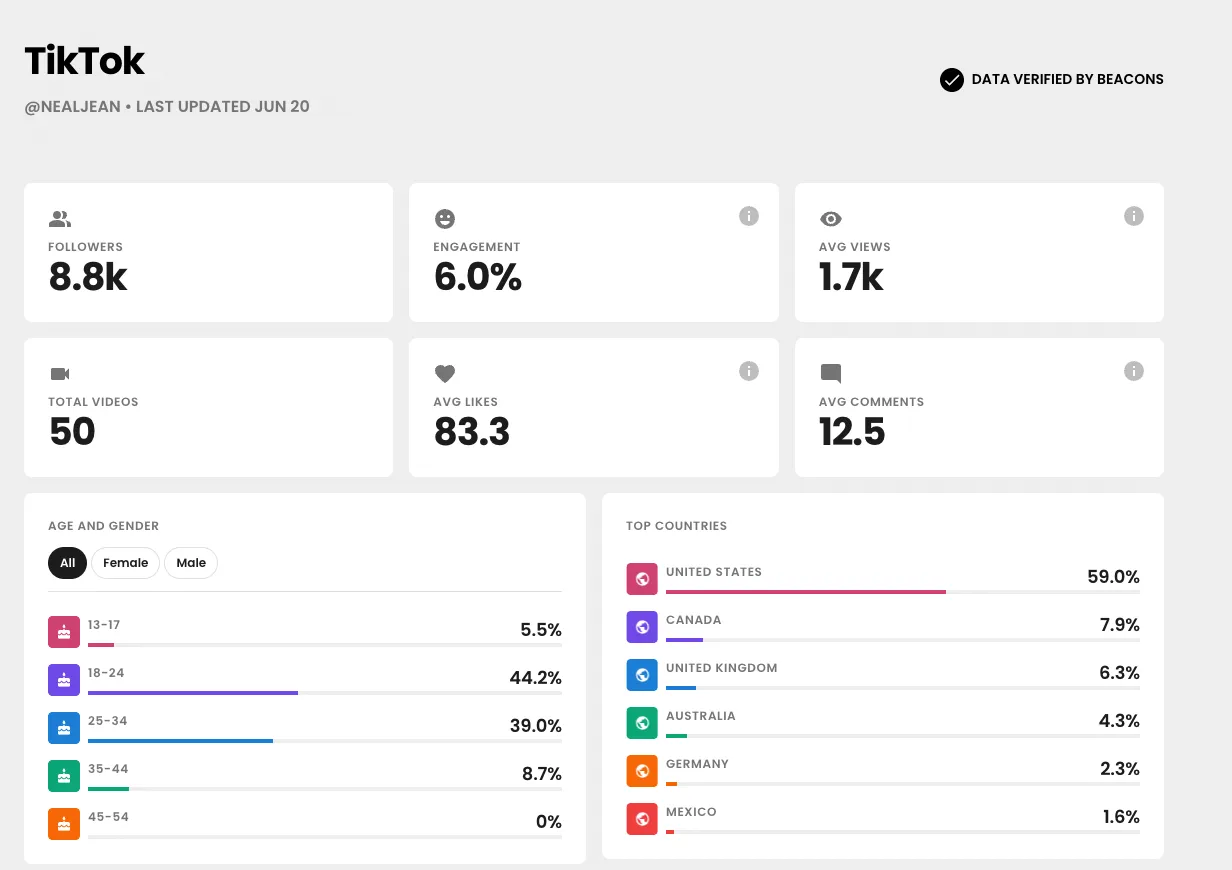Click the 50 total videos value
Viewport: 1232px width, 870px height.
pyautogui.click(x=72, y=432)
